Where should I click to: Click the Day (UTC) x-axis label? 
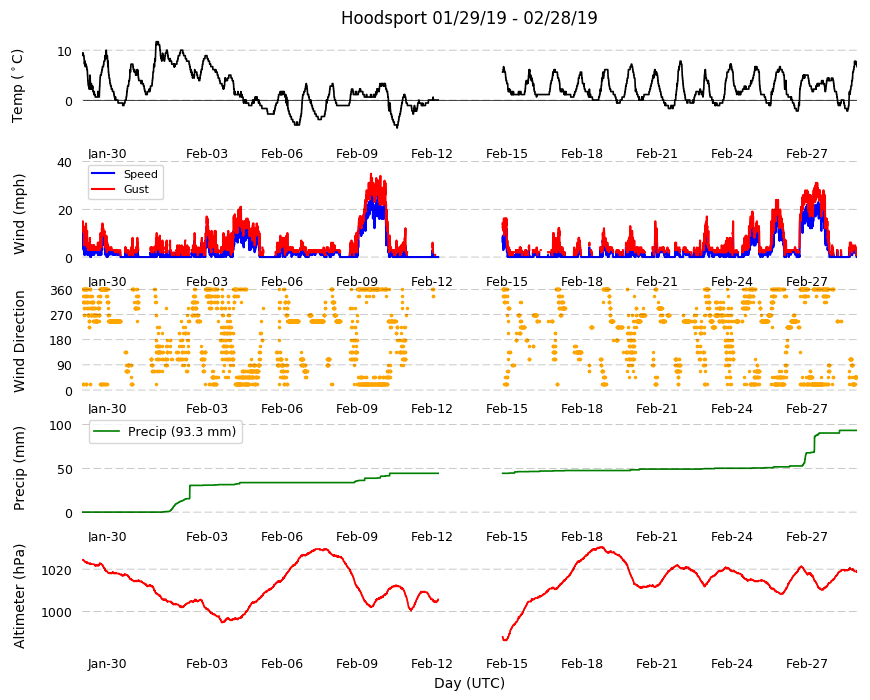(x=469, y=683)
